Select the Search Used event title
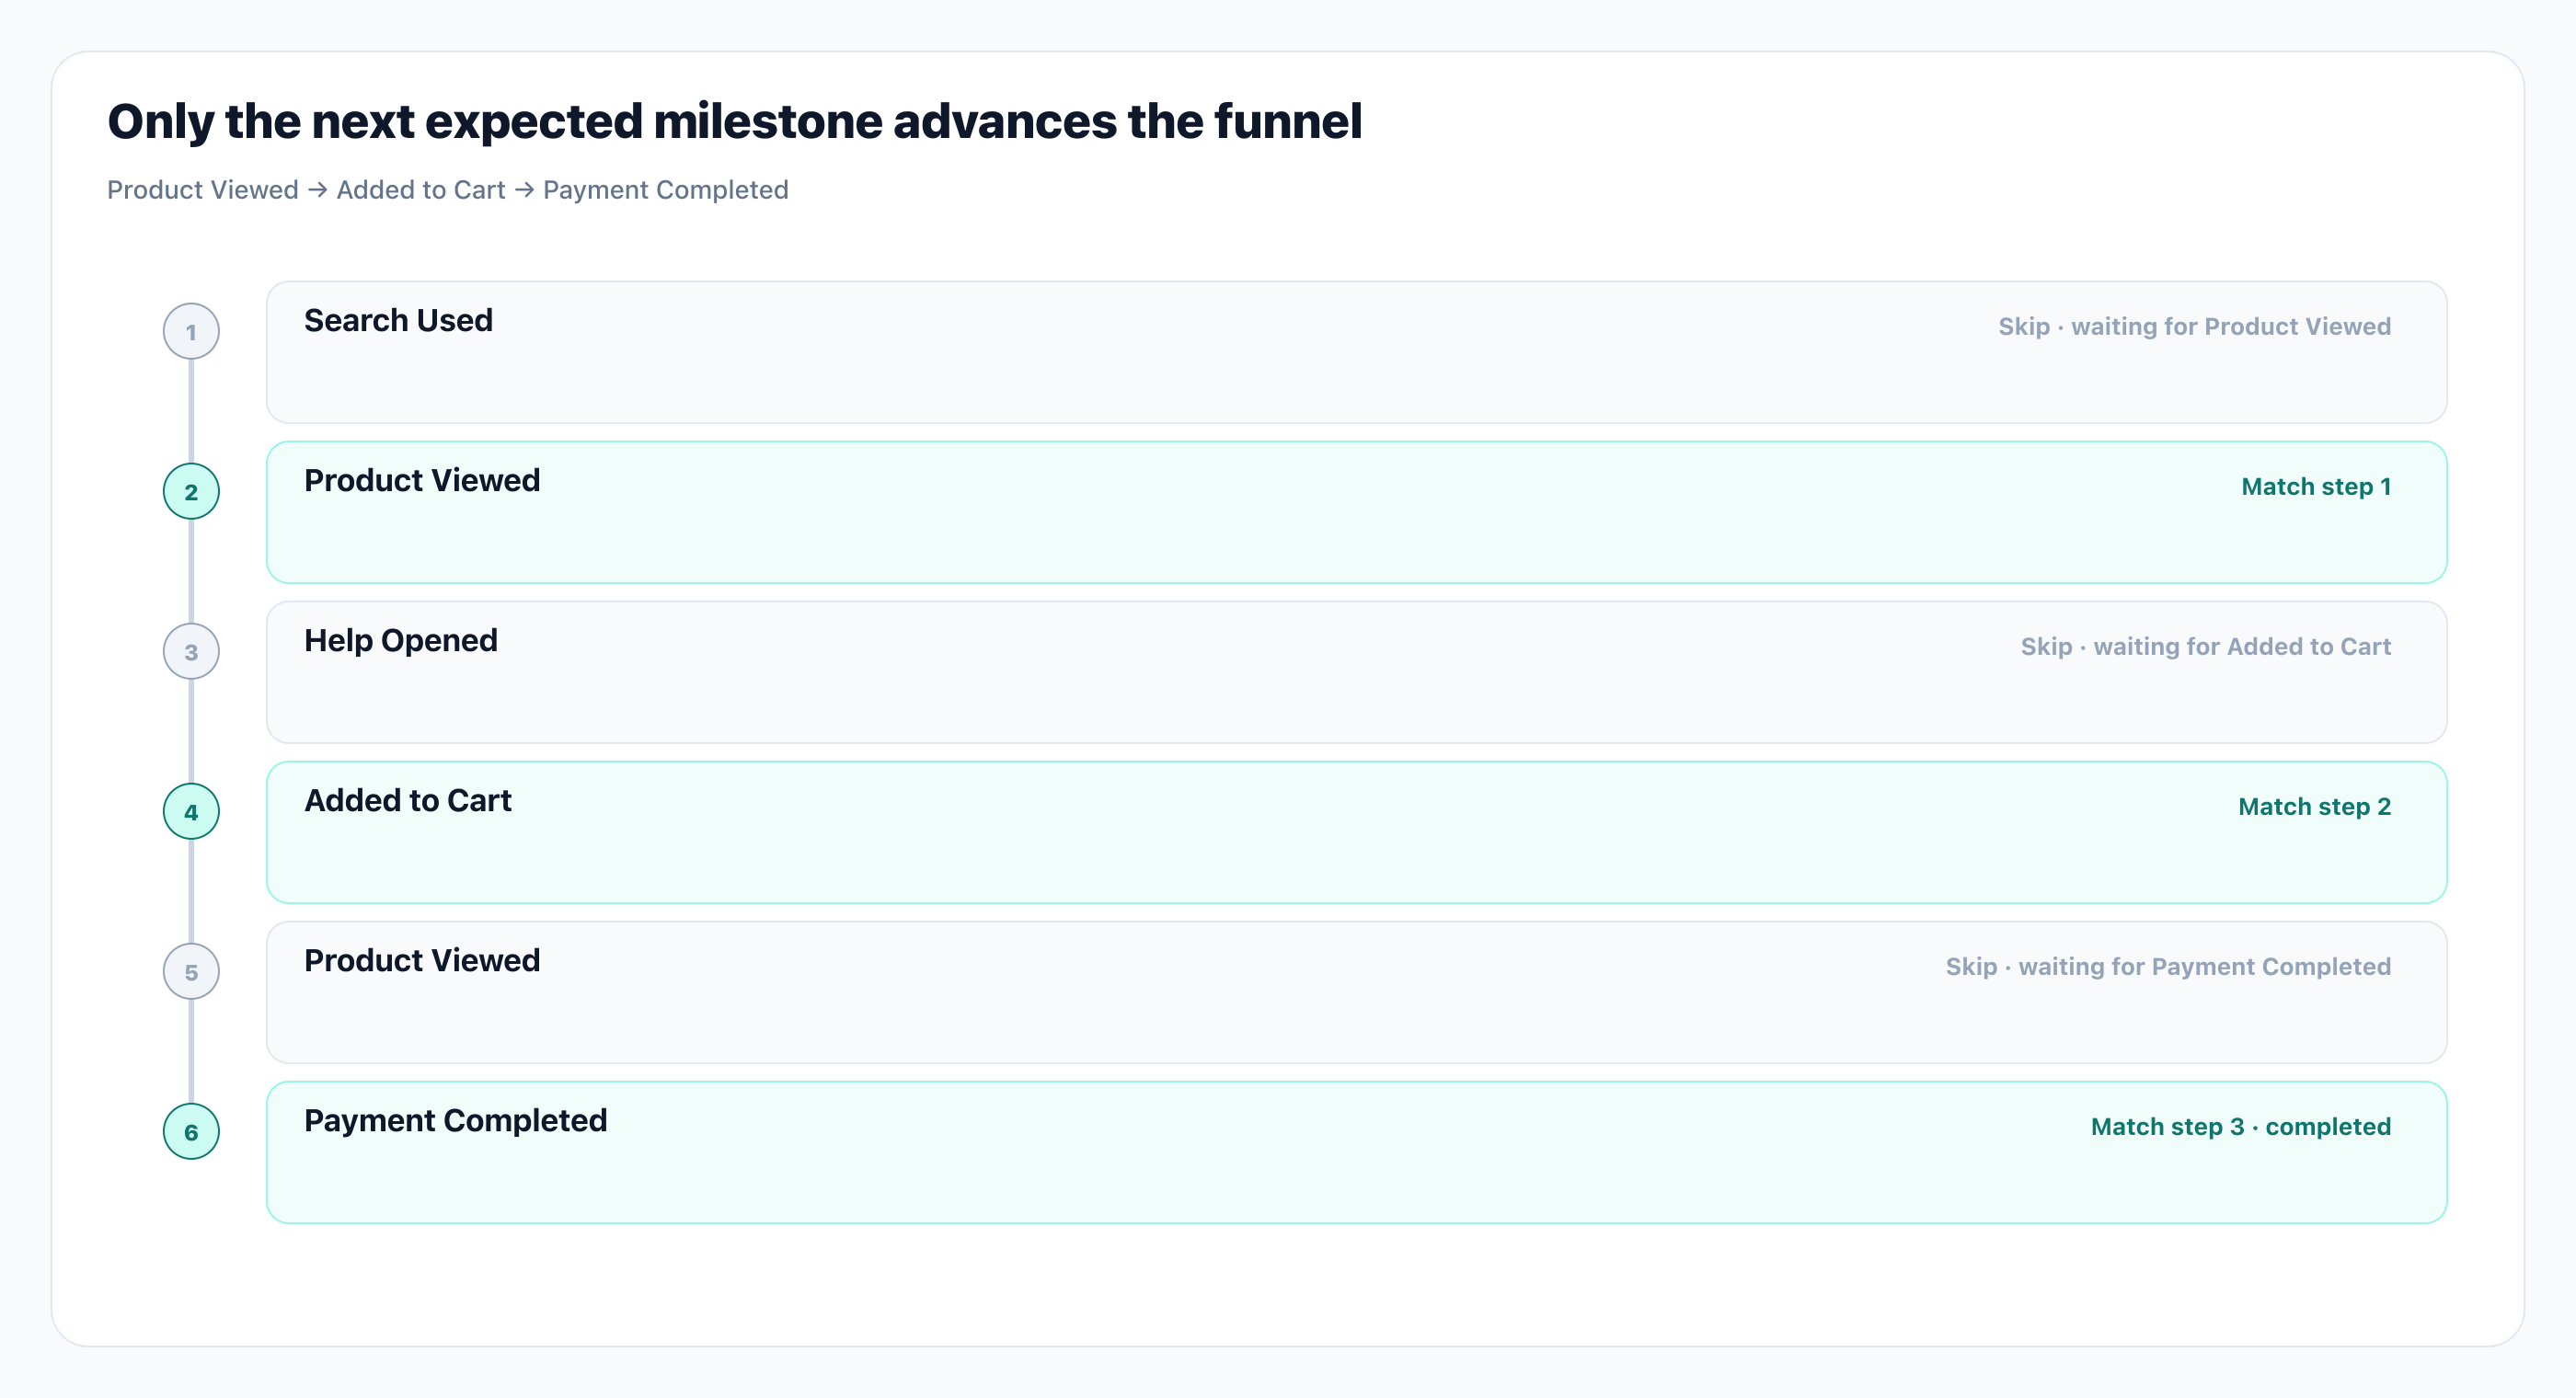Screen dimensions: 2576x1398 tap(398, 320)
